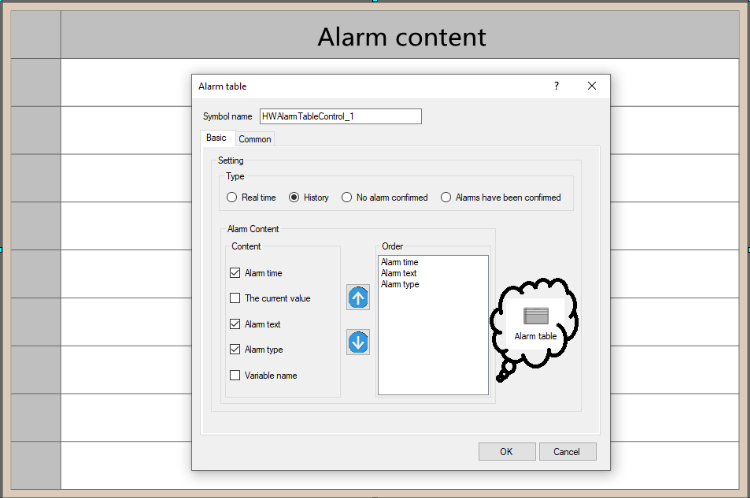Disable the Alarm type checkbox

(x=235, y=350)
